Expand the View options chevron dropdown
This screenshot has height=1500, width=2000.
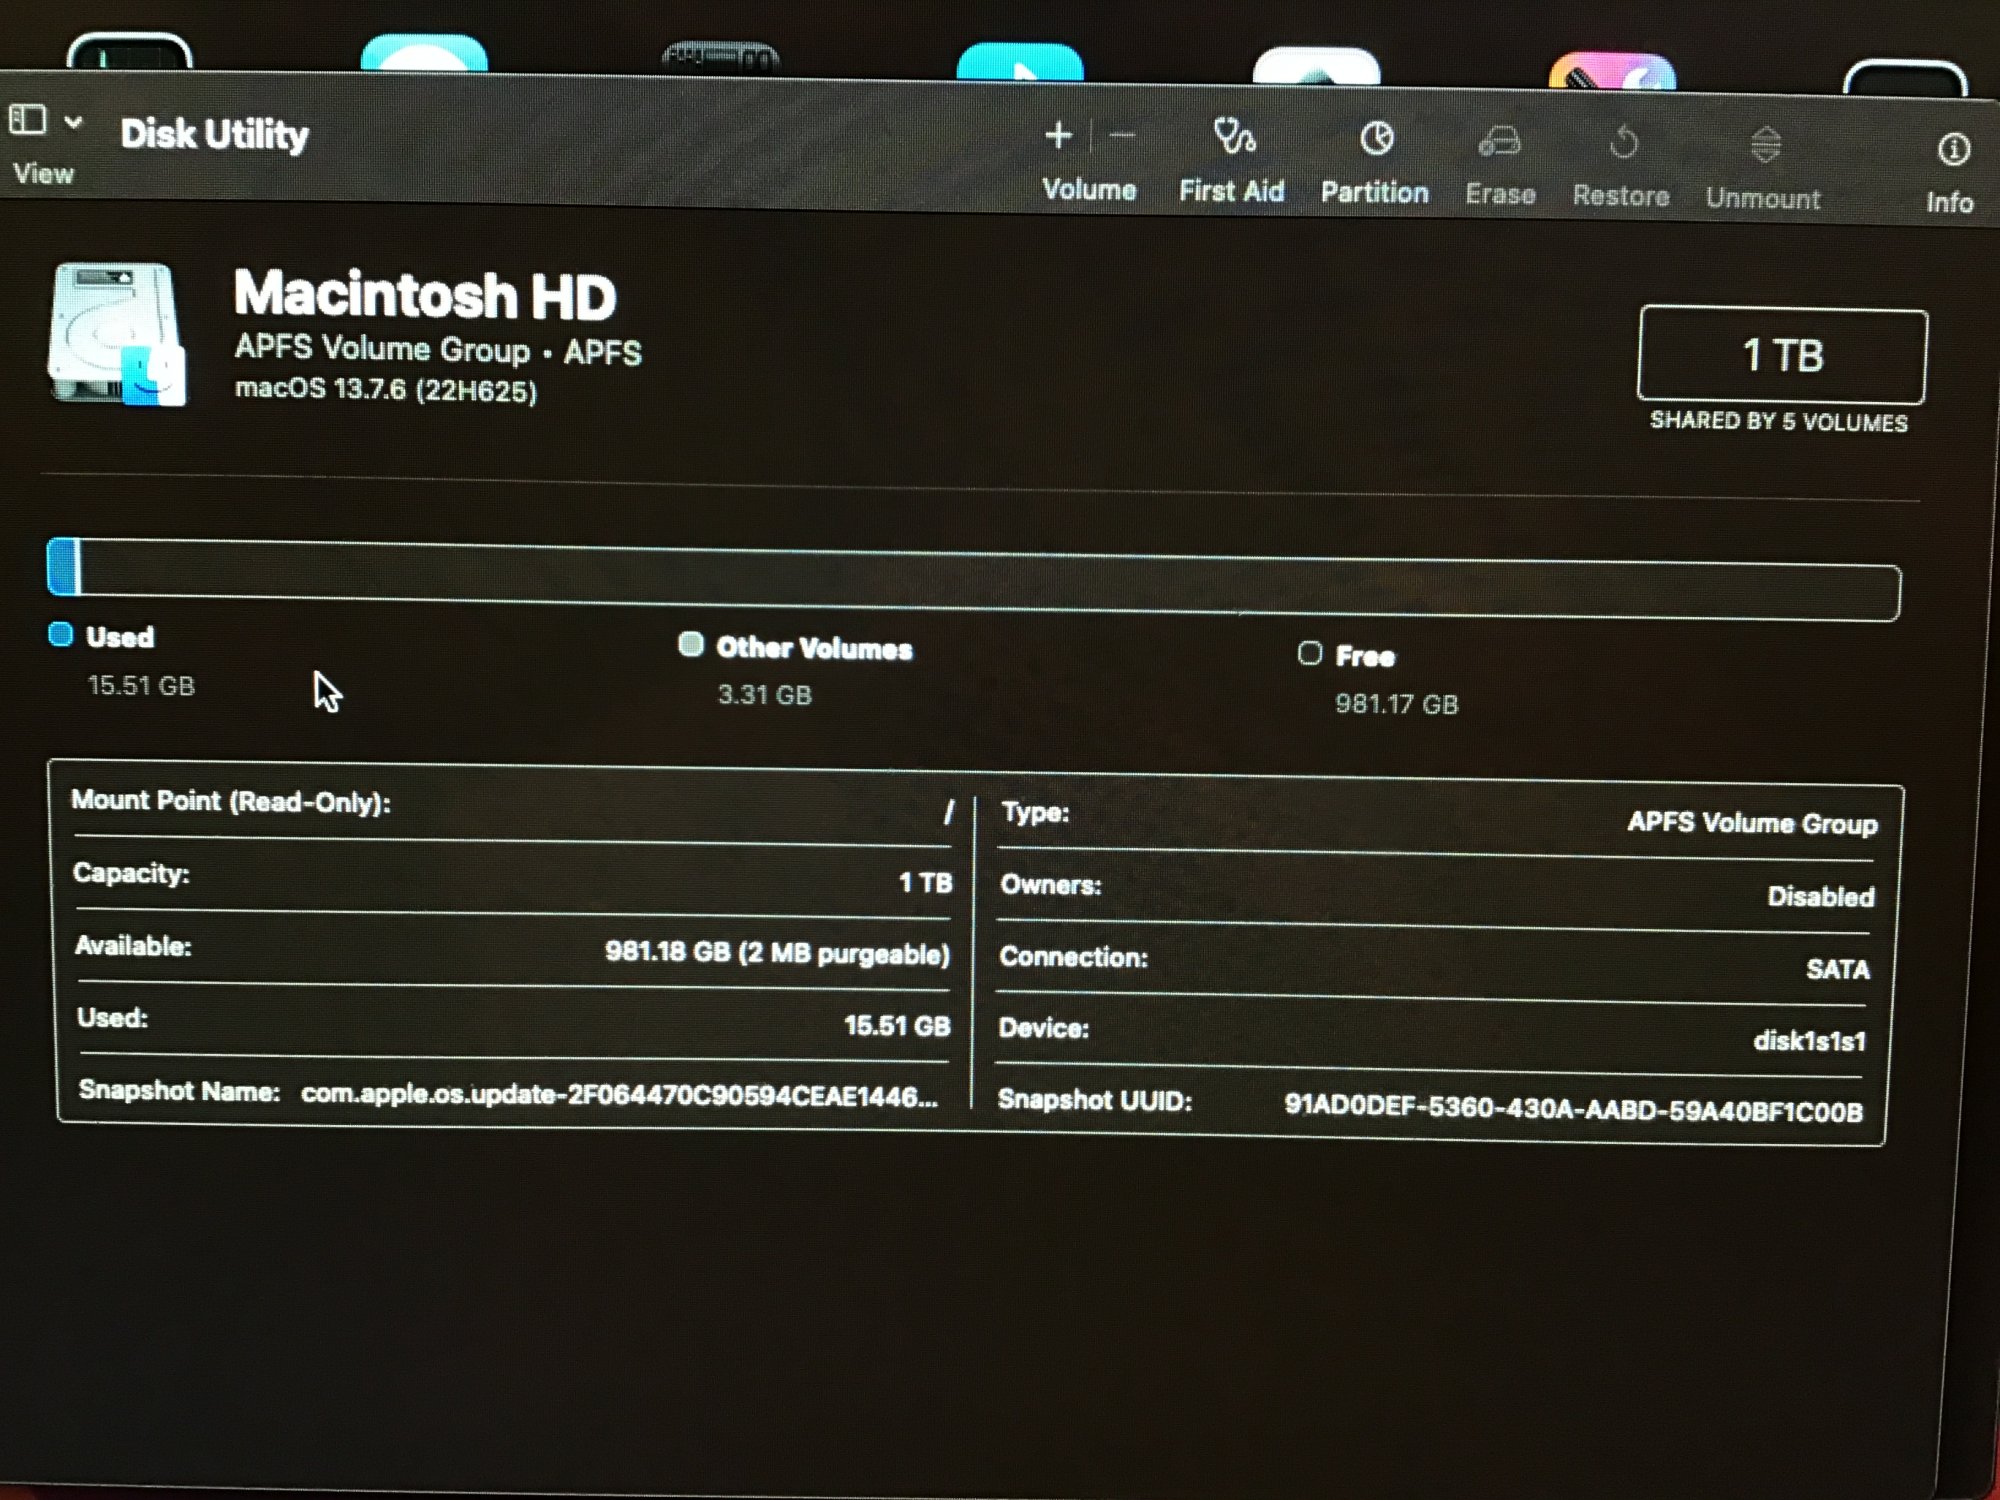click(x=73, y=122)
